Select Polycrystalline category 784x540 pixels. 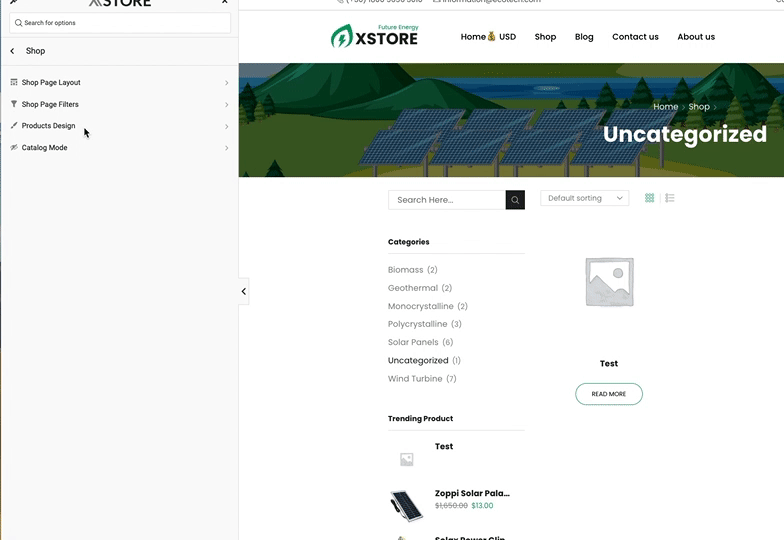click(418, 324)
